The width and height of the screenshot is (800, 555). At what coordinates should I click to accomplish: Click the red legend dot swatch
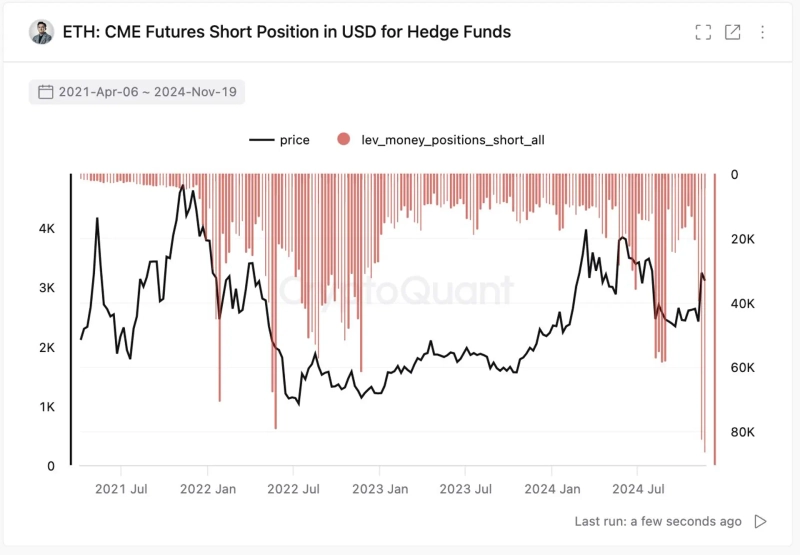click(x=344, y=140)
